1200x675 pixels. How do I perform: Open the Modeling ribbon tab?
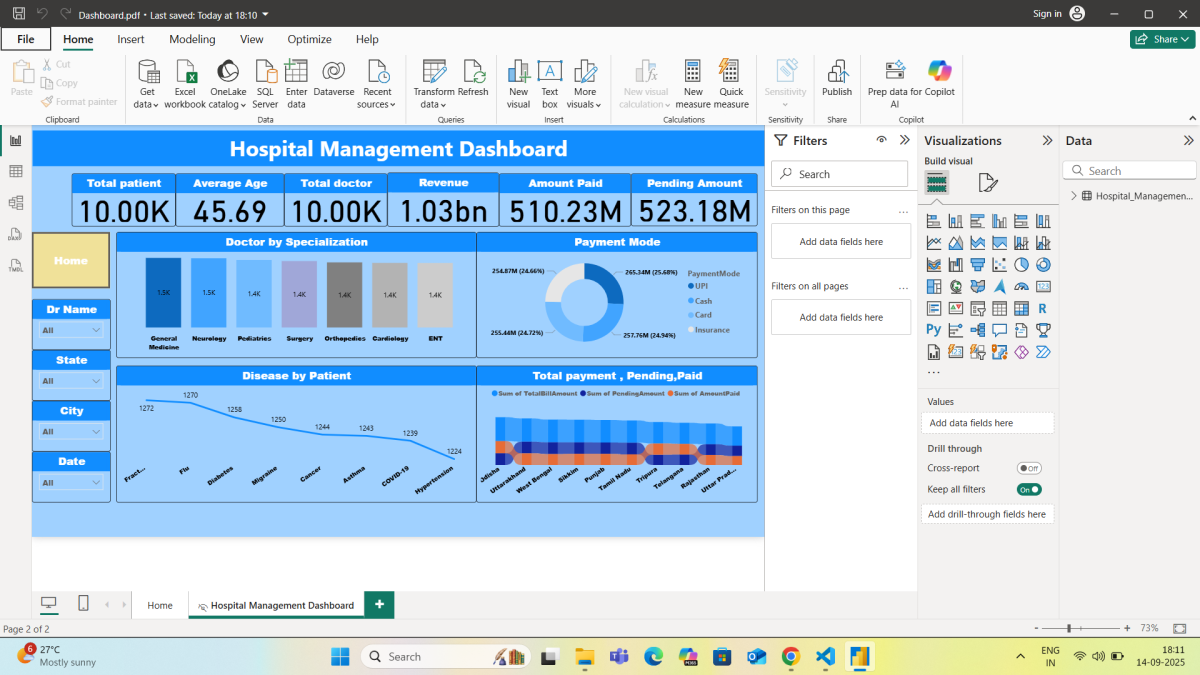pyautogui.click(x=192, y=39)
